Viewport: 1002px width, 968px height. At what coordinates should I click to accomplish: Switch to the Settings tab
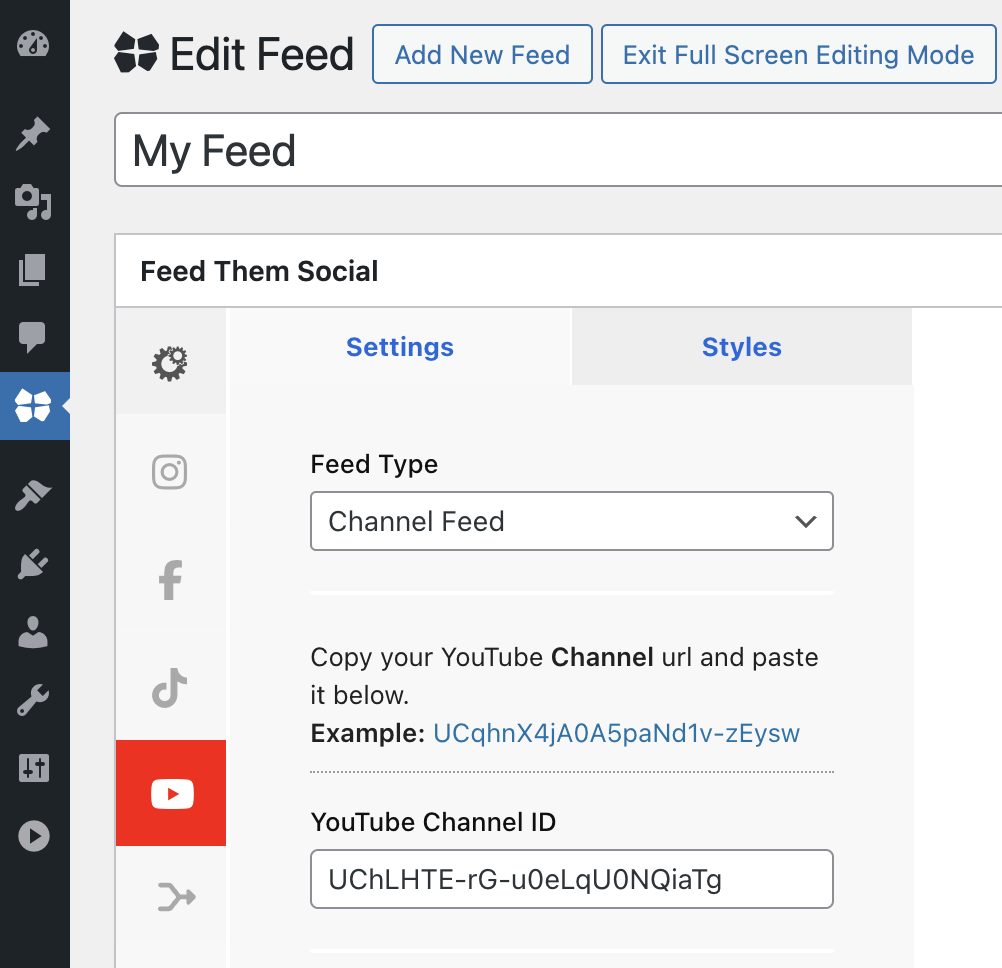point(400,347)
